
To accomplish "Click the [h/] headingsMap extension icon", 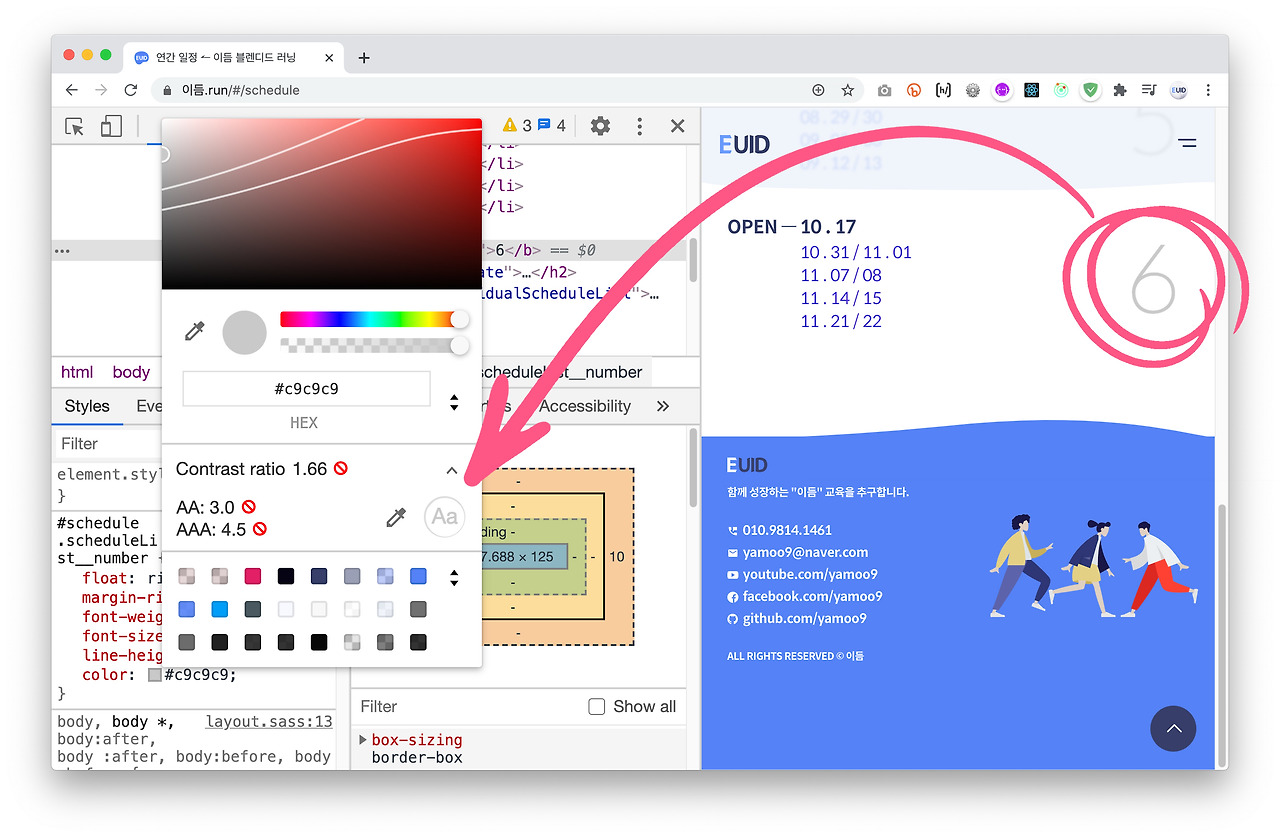I will [943, 90].
